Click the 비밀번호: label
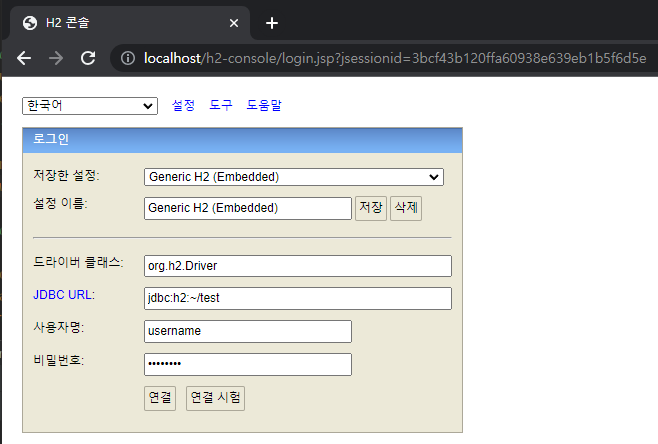The height and width of the screenshot is (444, 658). click(59, 360)
